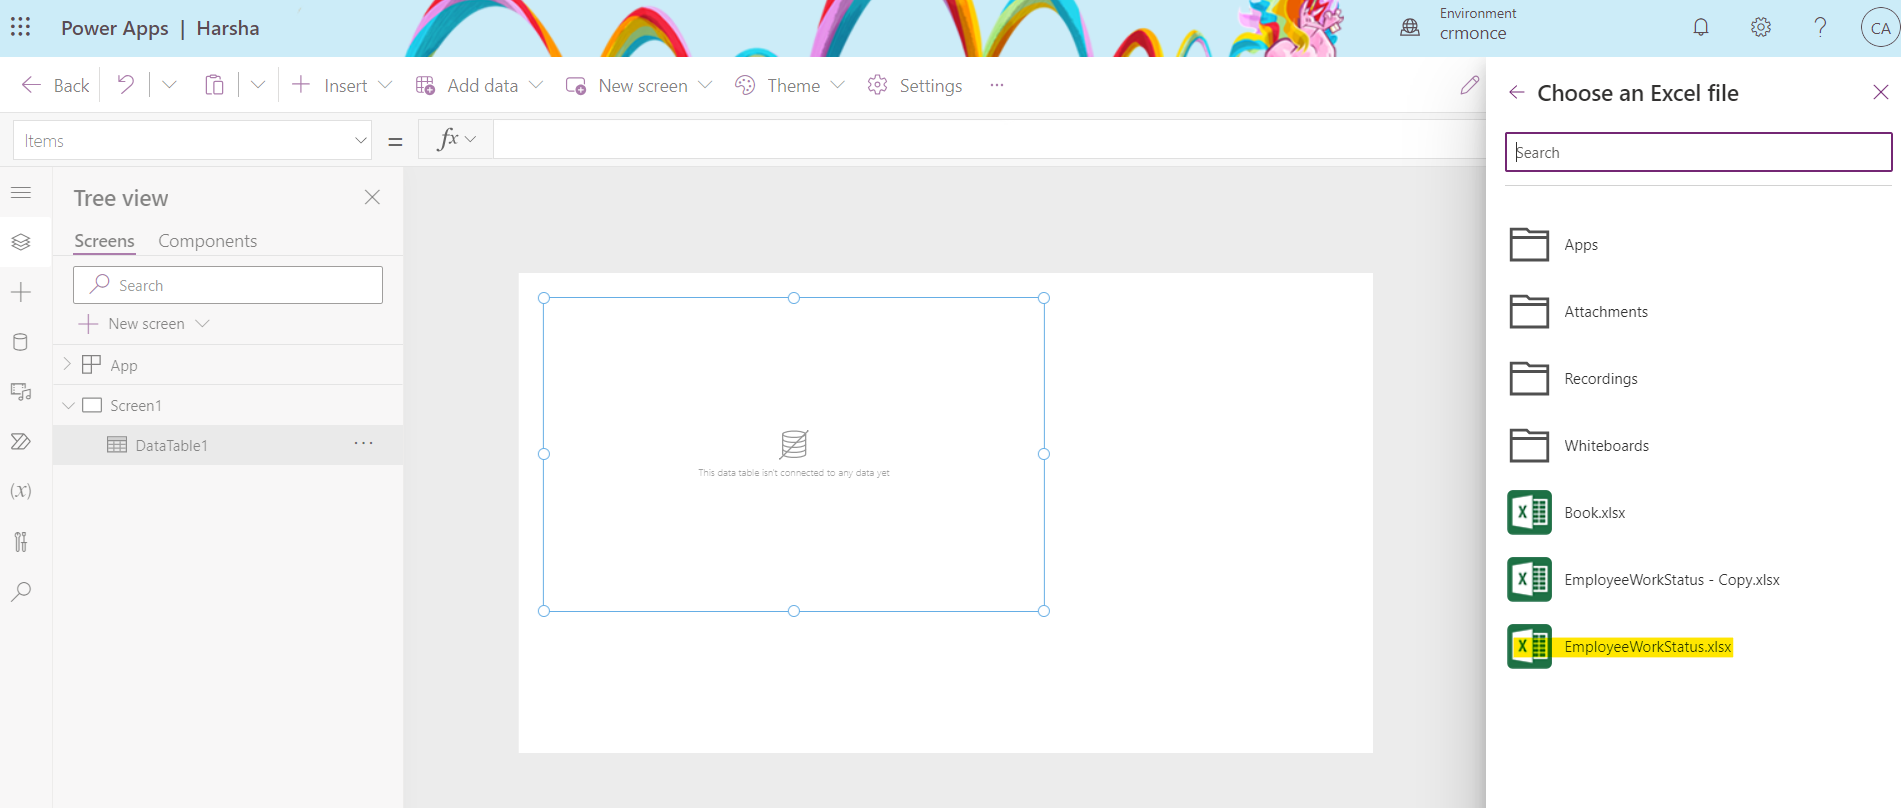Click the Tree view search box
Image resolution: width=1901 pixels, height=808 pixels.
pos(228,285)
